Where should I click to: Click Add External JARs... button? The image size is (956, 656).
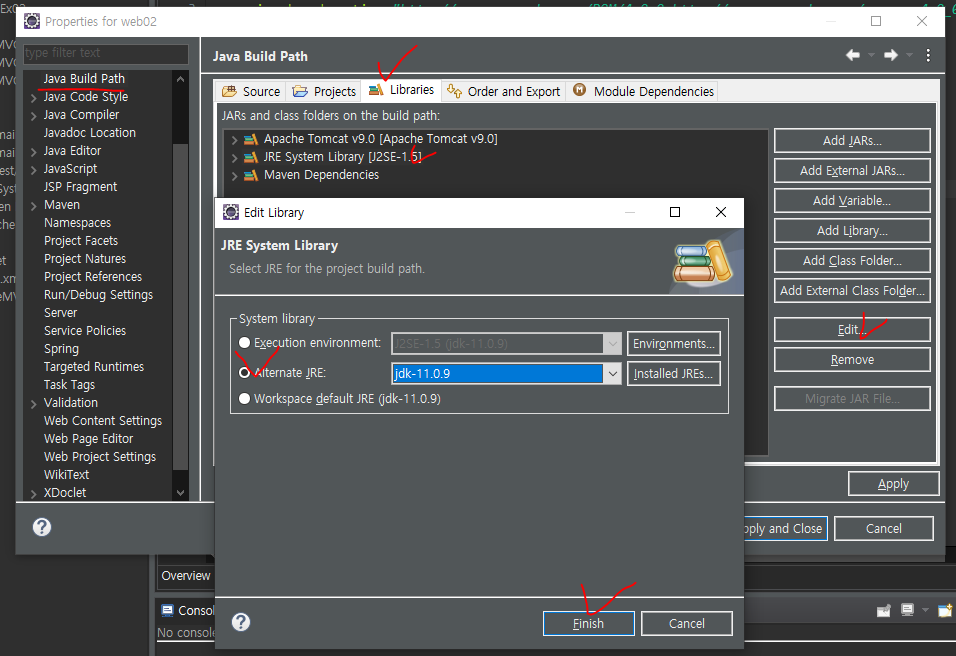click(x=852, y=171)
